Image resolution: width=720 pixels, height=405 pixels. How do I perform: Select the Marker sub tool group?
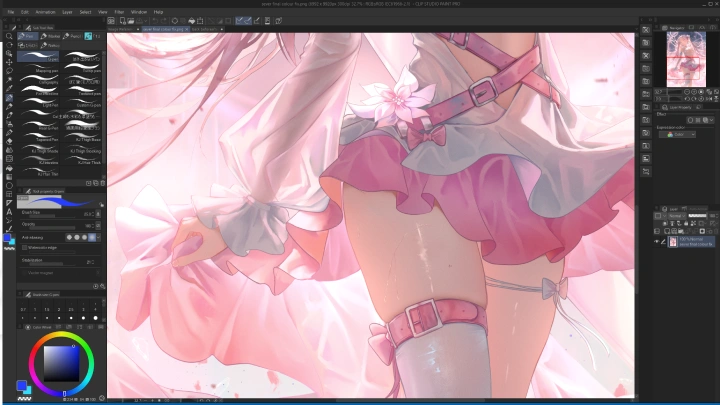pyautogui.click(x=50, y=36)
